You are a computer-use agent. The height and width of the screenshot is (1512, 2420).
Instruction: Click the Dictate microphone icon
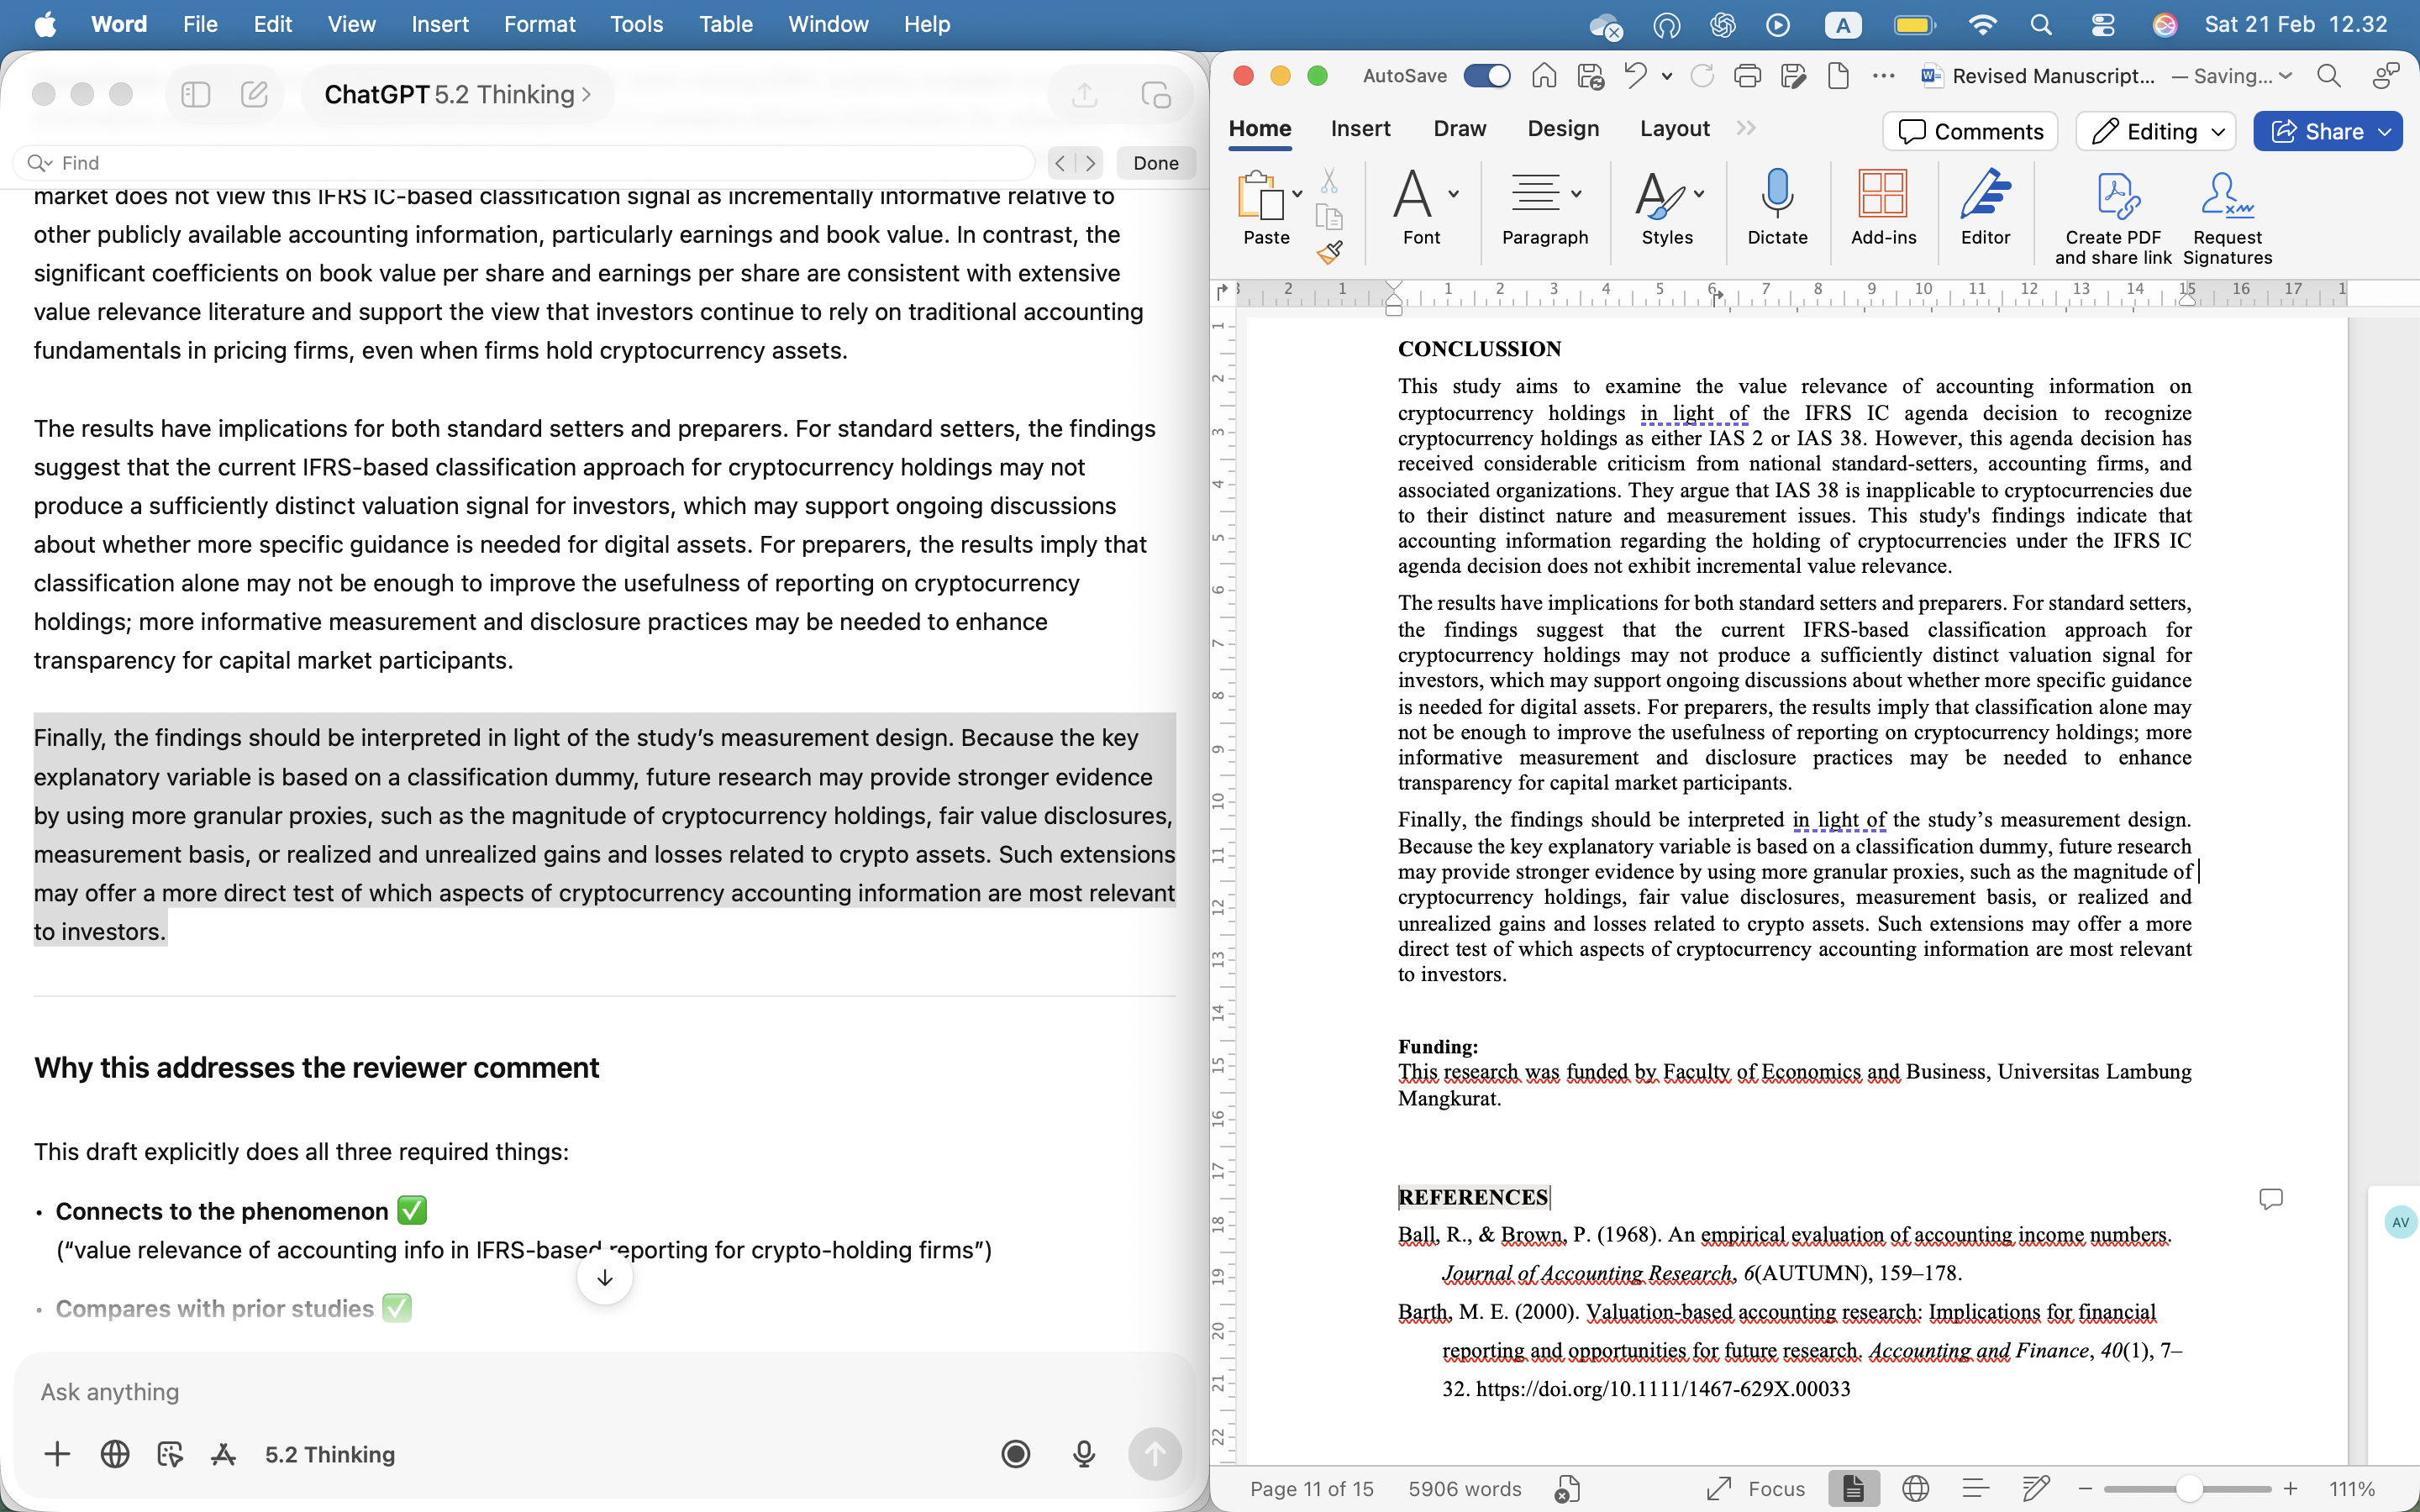point(1777,195)
